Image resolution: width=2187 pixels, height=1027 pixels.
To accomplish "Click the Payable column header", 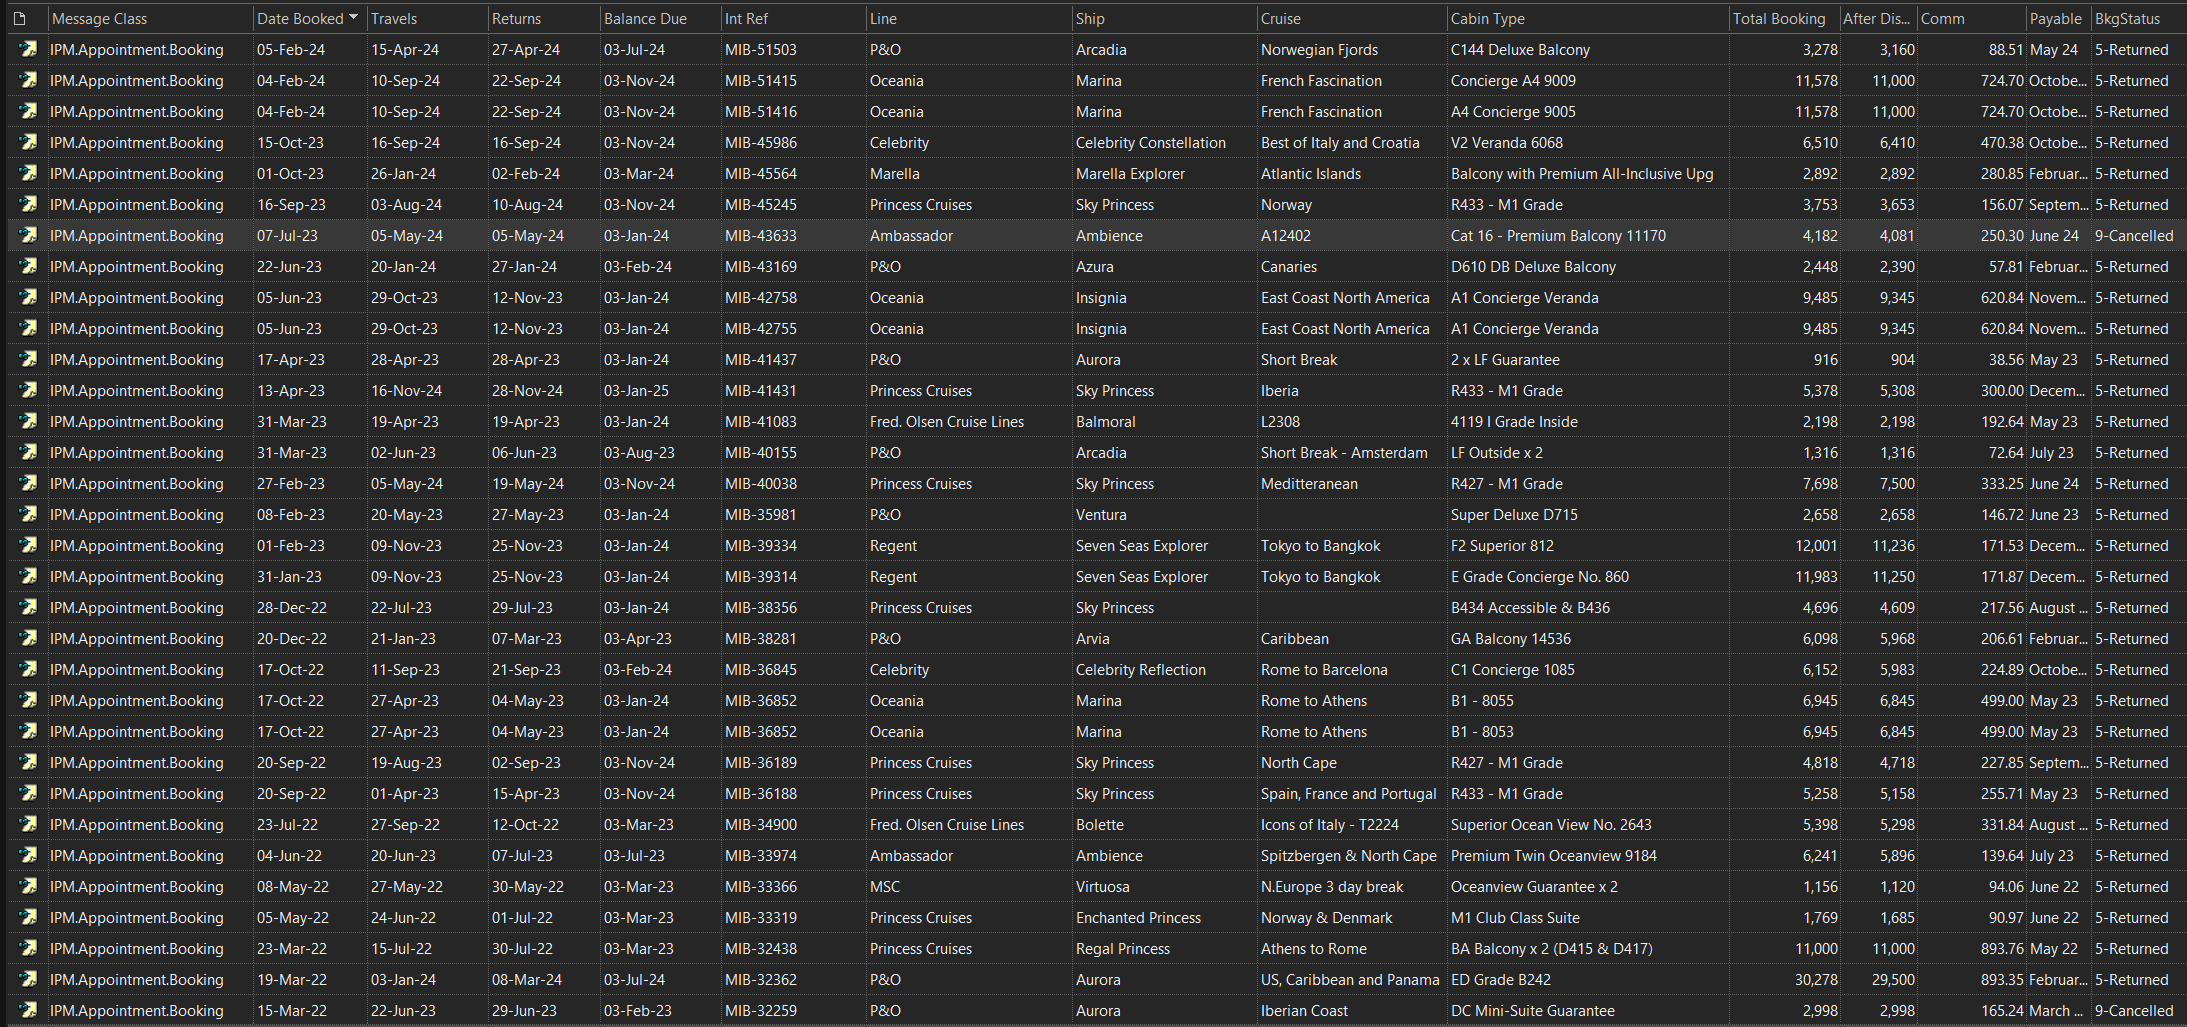I will pos(2056,18).
